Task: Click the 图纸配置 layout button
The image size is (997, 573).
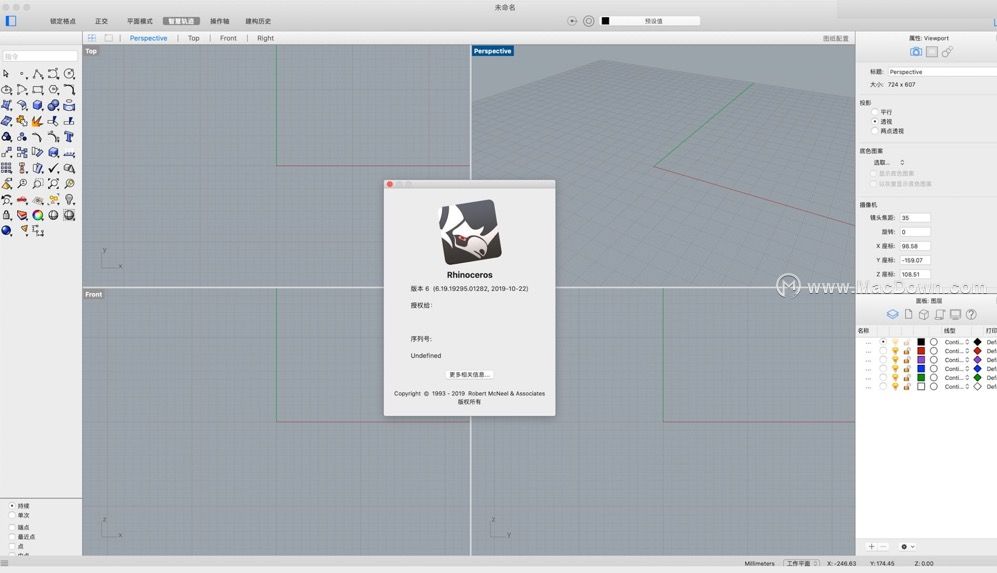Action: point(835,39)
